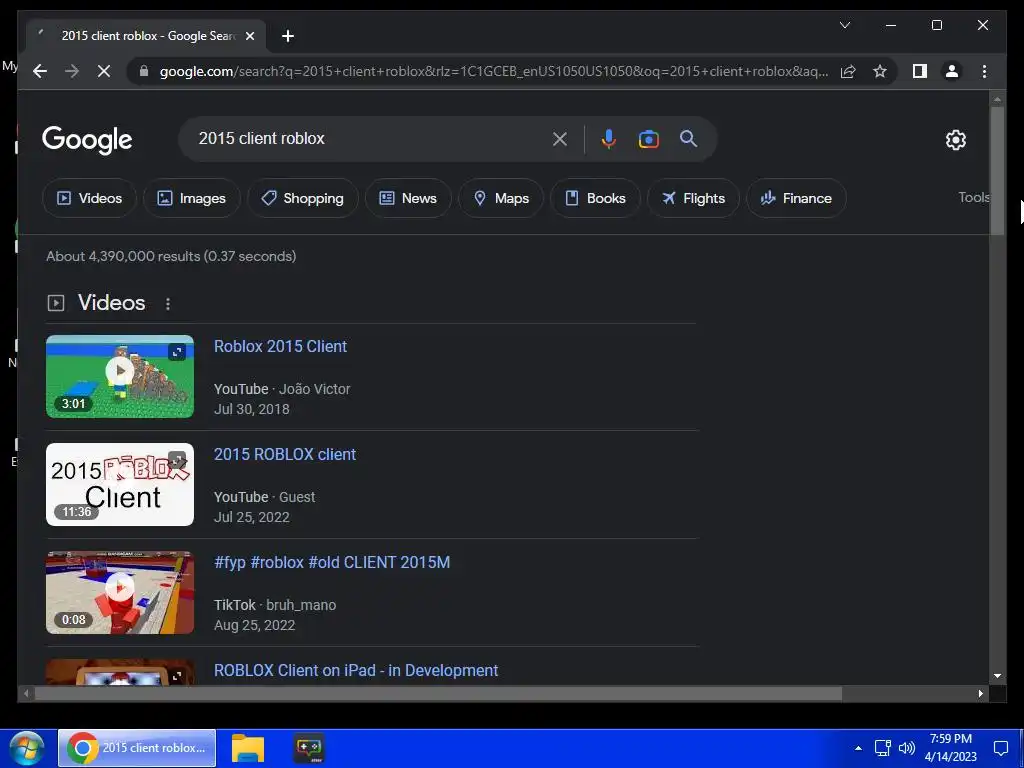Bookmark this page with the star icon

click(x=880, y=71)
